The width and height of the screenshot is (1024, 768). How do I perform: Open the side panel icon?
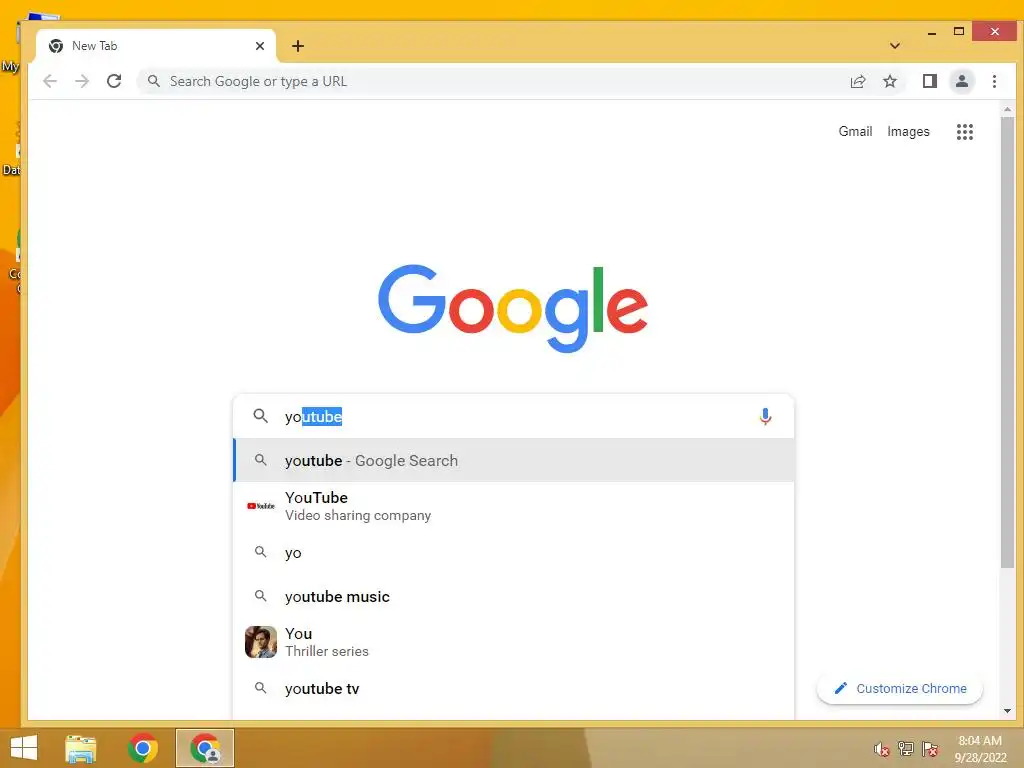pos(929,81)
